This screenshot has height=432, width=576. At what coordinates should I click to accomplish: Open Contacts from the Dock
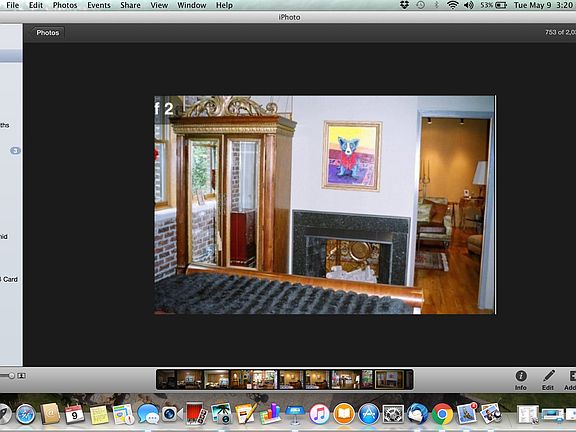50,414
